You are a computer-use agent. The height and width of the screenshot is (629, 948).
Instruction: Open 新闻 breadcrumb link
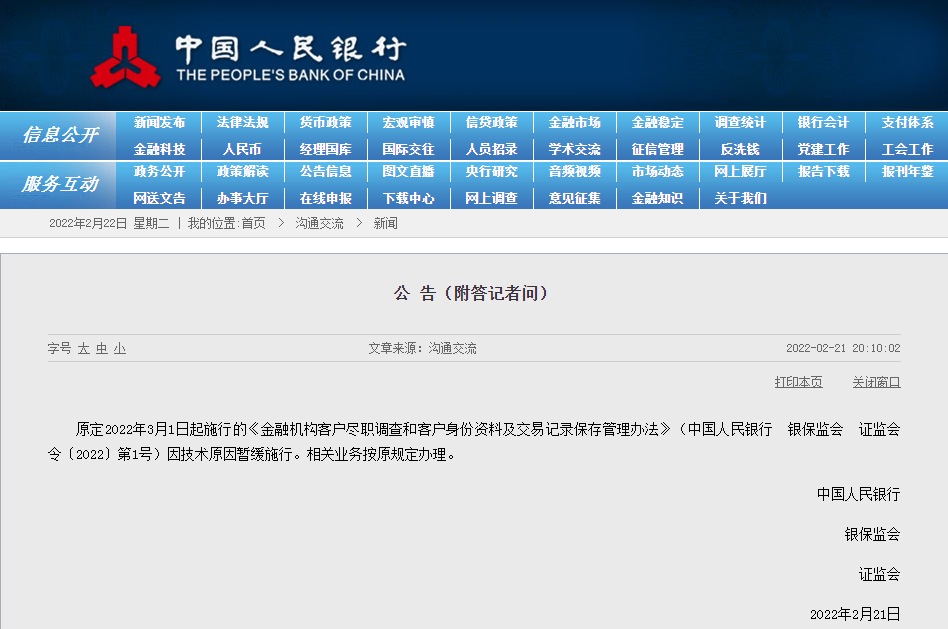385,224
